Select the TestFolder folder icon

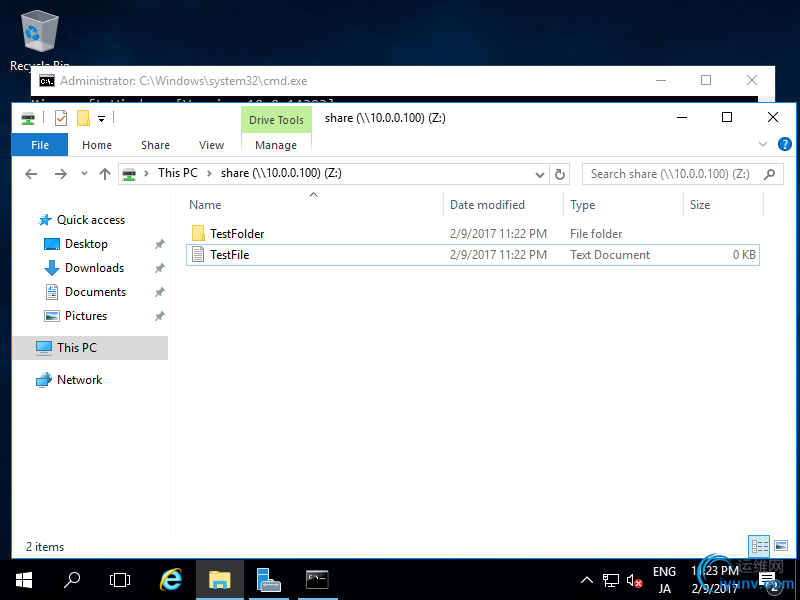click(198, 233)
